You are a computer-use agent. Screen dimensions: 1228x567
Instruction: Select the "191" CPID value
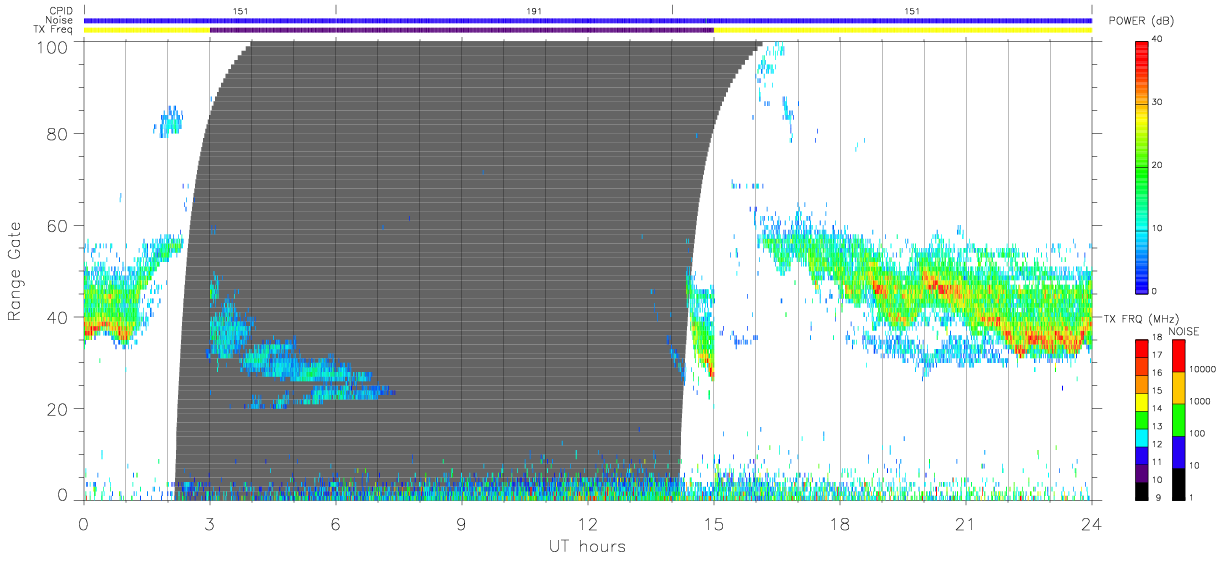tap(535, 10)
